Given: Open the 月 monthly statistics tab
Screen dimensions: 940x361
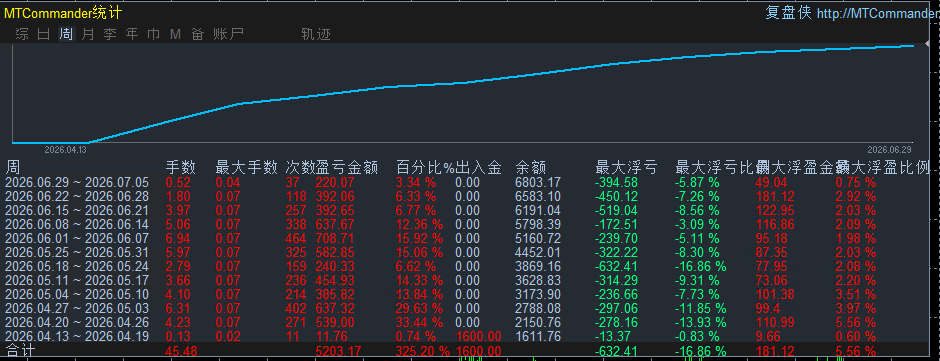Looking at the screenshot, I should click(x=88, y=34).
